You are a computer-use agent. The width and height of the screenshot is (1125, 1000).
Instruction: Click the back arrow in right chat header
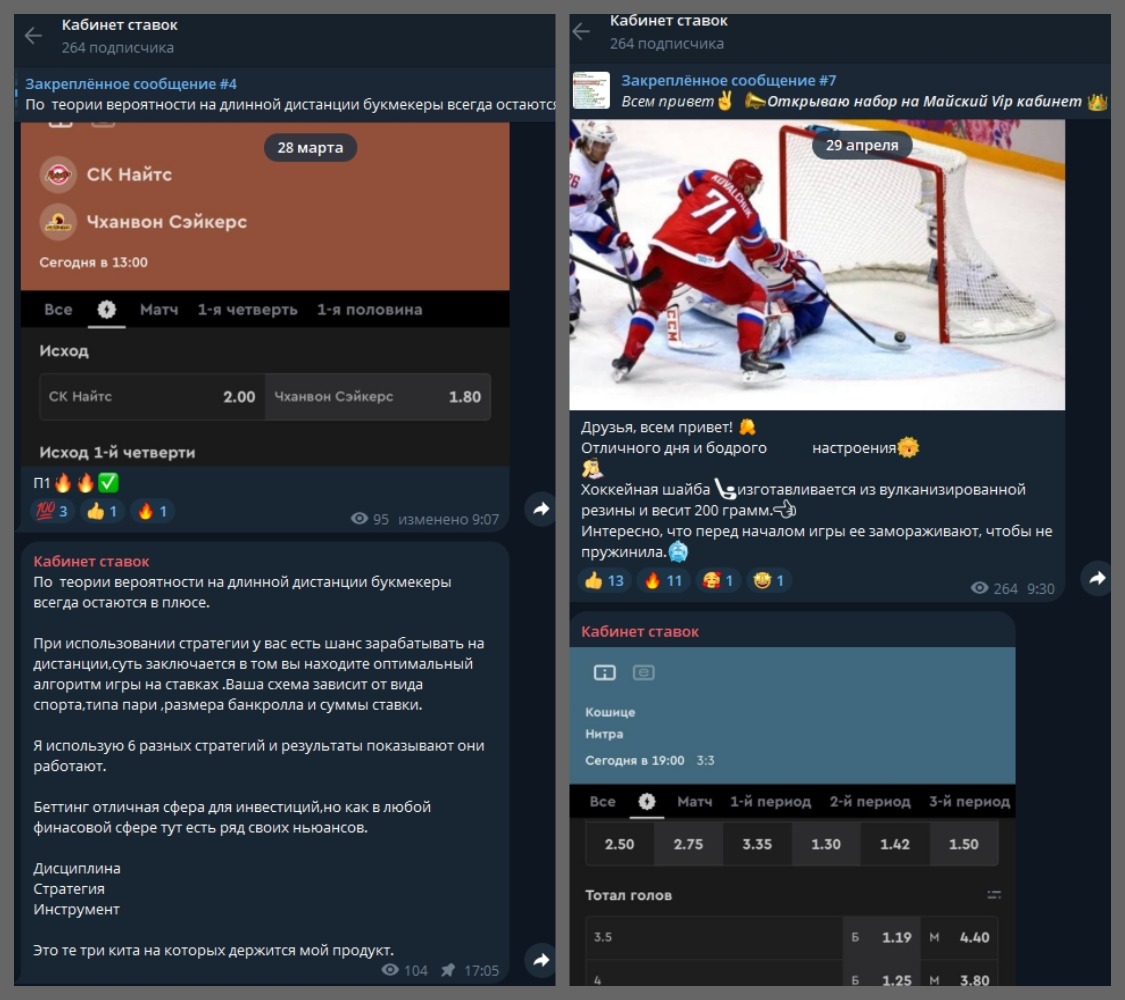pyautogui.click(x=582, y=32)
